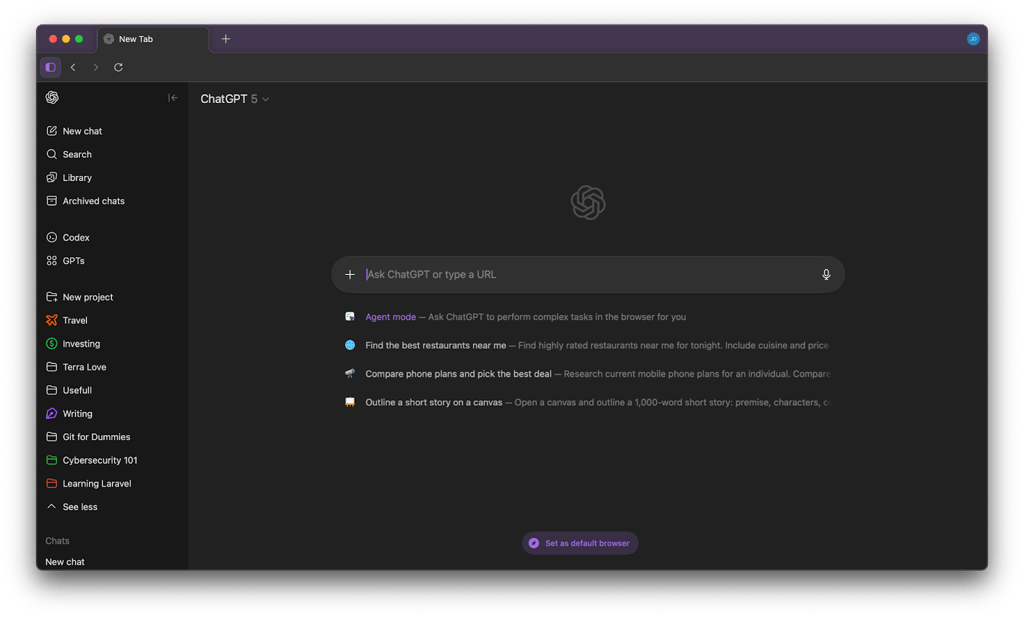The height and width of the screenshot is (618, 1024).
Task: Click the Chats section heading
Action: [57, 541]
